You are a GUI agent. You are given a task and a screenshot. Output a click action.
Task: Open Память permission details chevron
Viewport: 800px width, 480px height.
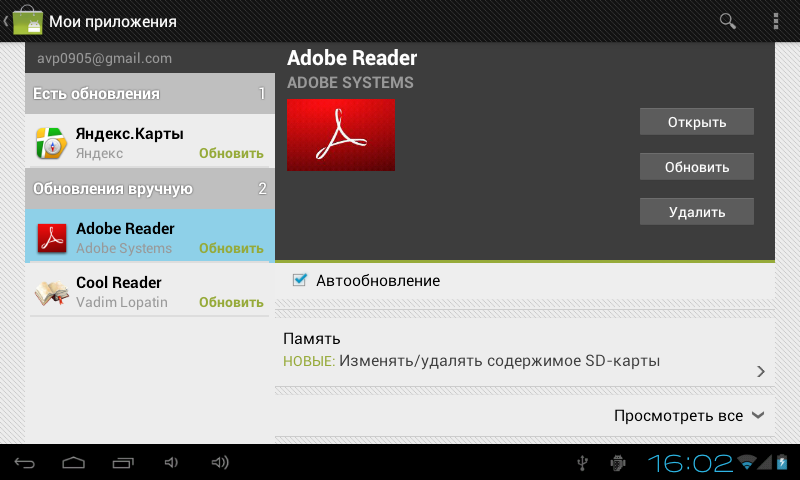[x=761, y=371]
